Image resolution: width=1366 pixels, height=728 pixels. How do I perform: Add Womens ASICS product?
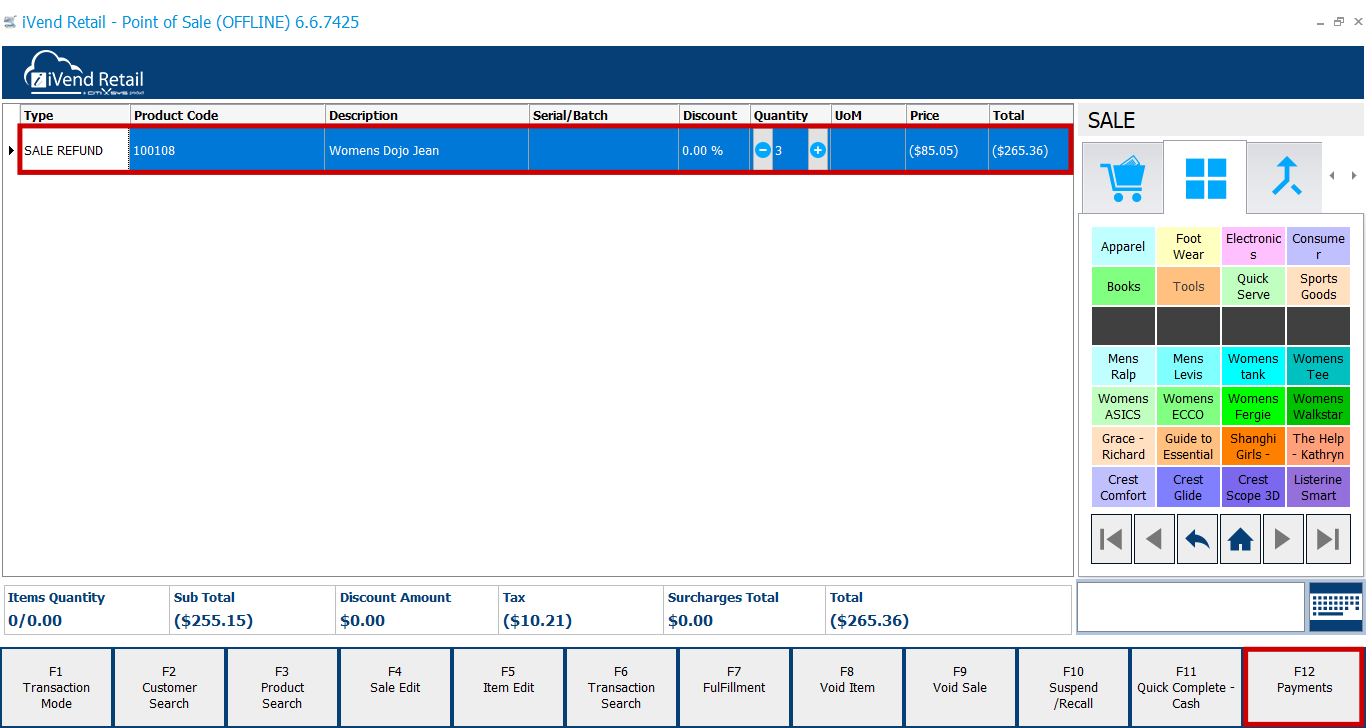1123,406
